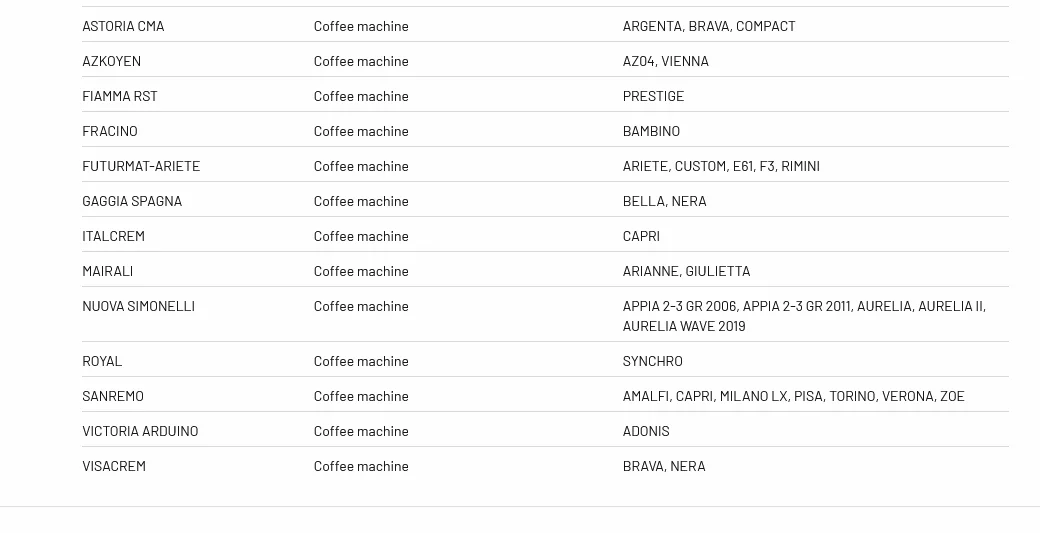Viewport: 1040px width, 533px height.
Task: Select the ADONIS model text
Action: pyautogui.click(x=646, y=431)
